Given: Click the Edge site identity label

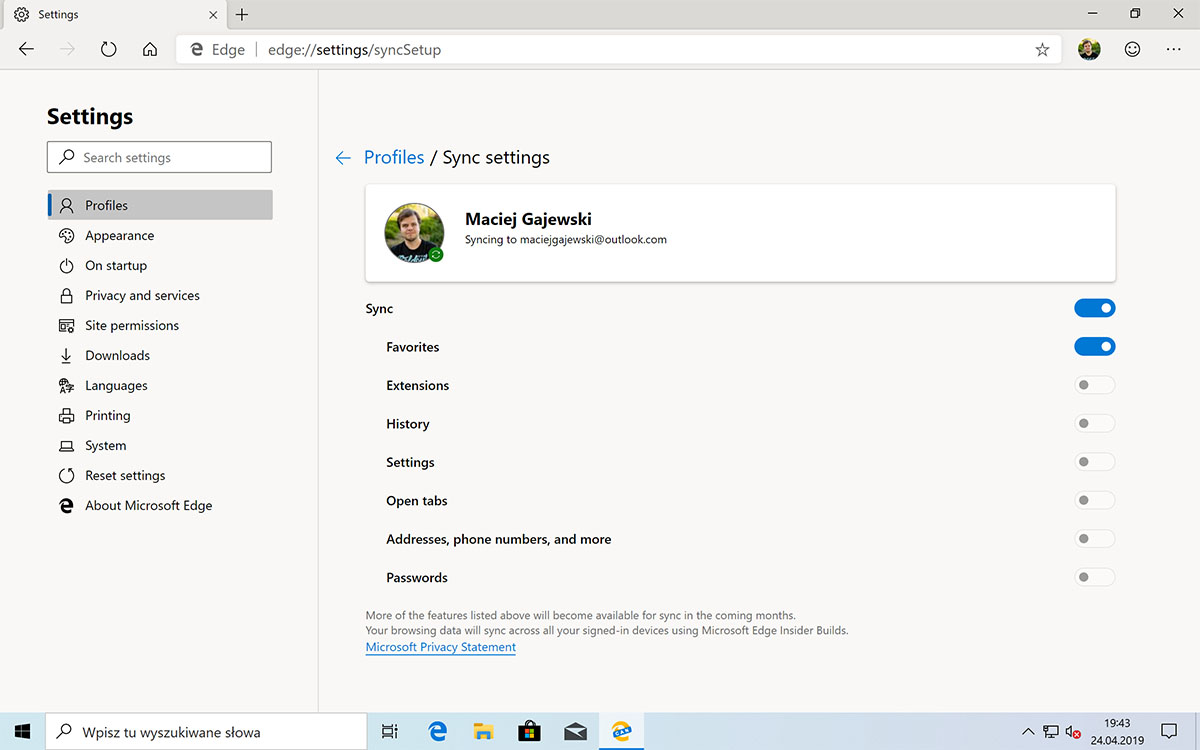Looking at the screenshot, I should pos(216,49).
